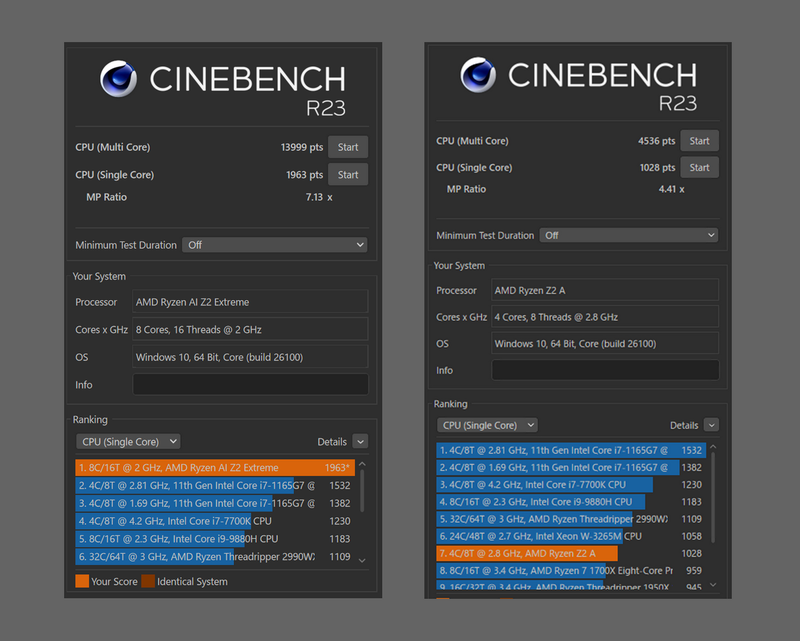Start Multi Core test beside 13999 pts
This screenshot has height=641, width=800.
347,147
